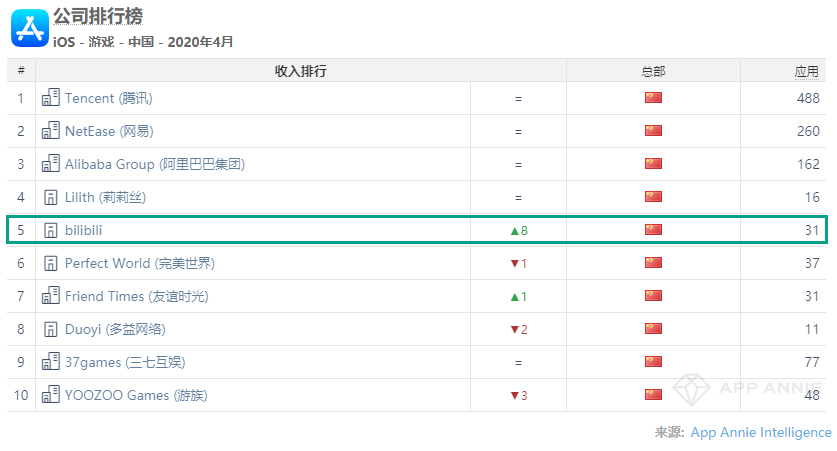Open the NetEase (网易) company link
The image size is (837, 451).
coord(110,131)
